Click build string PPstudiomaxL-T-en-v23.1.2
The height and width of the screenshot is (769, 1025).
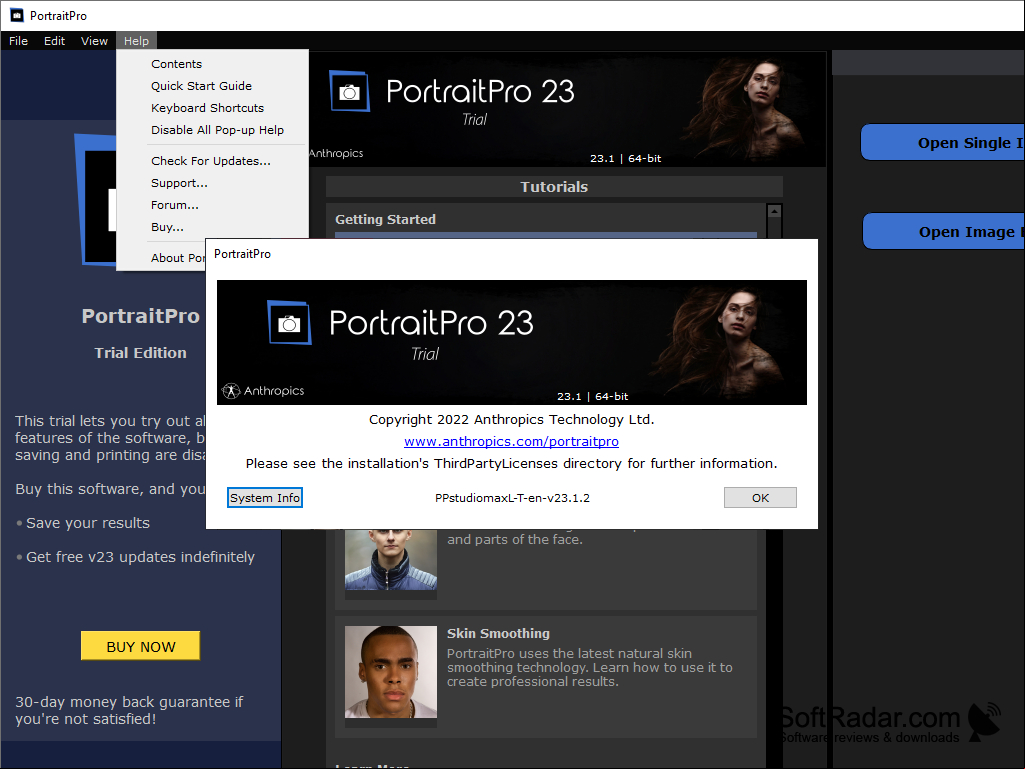[512, 498]
